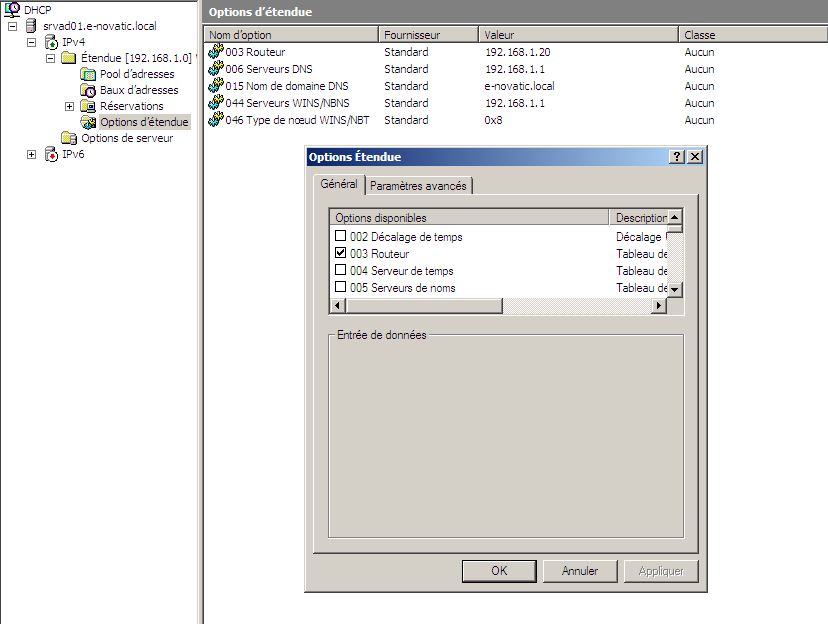The image size is (828, 624).
Task: Collapse the Étendue [192.168.1.0] node
Action: click(x=51, y=58)
